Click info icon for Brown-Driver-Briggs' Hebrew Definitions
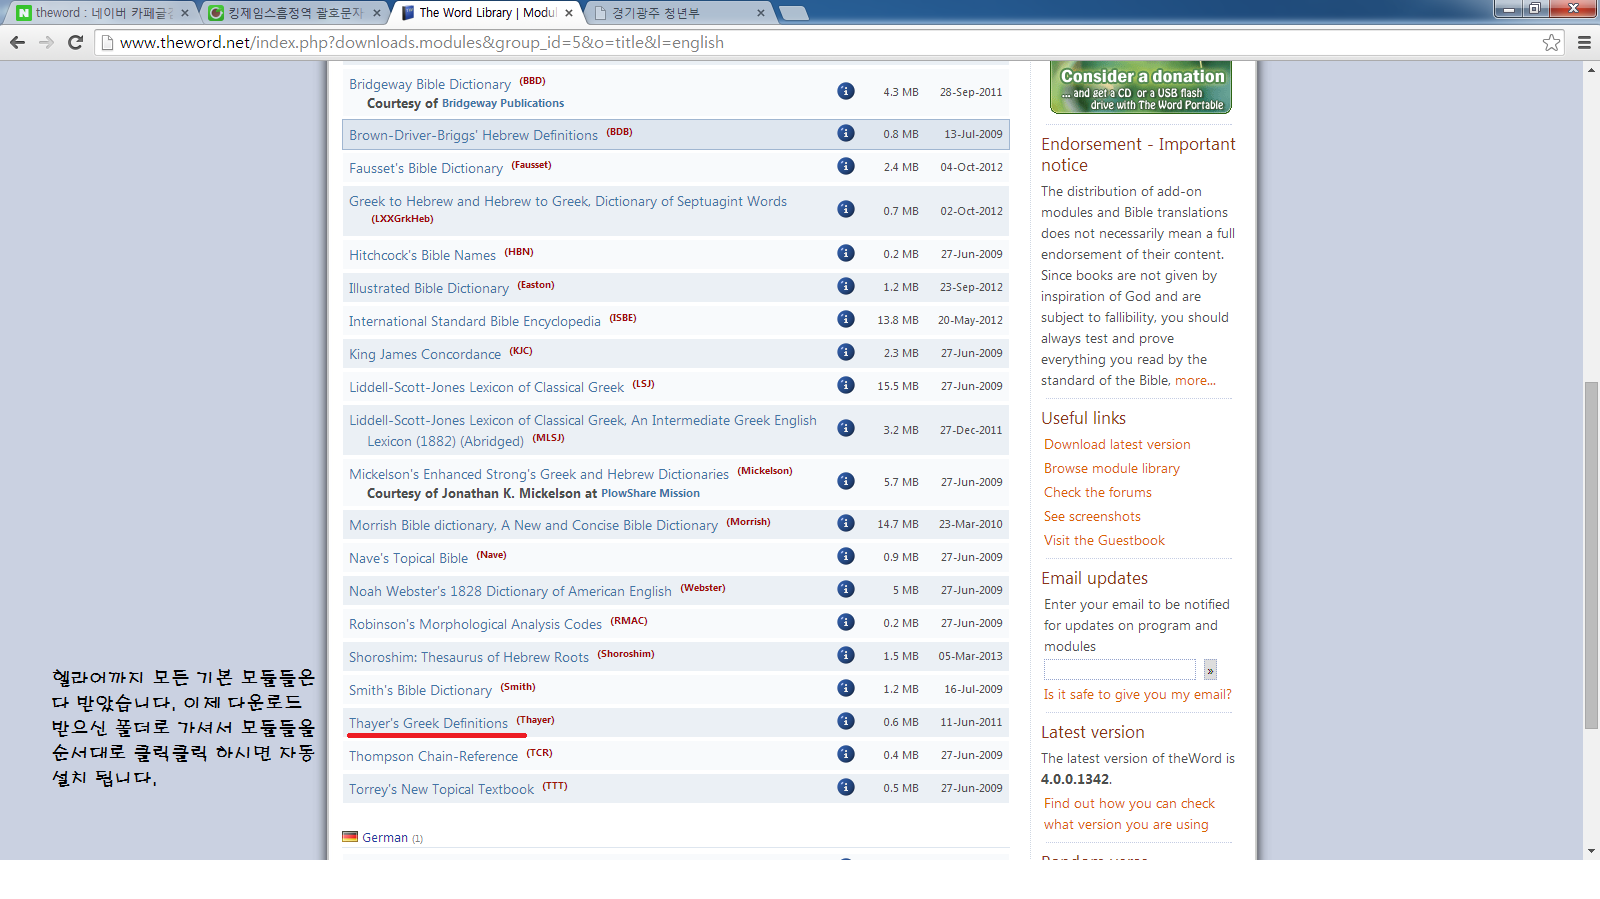The height and width of the screenshot is (899, 1600). pos(846,133)
